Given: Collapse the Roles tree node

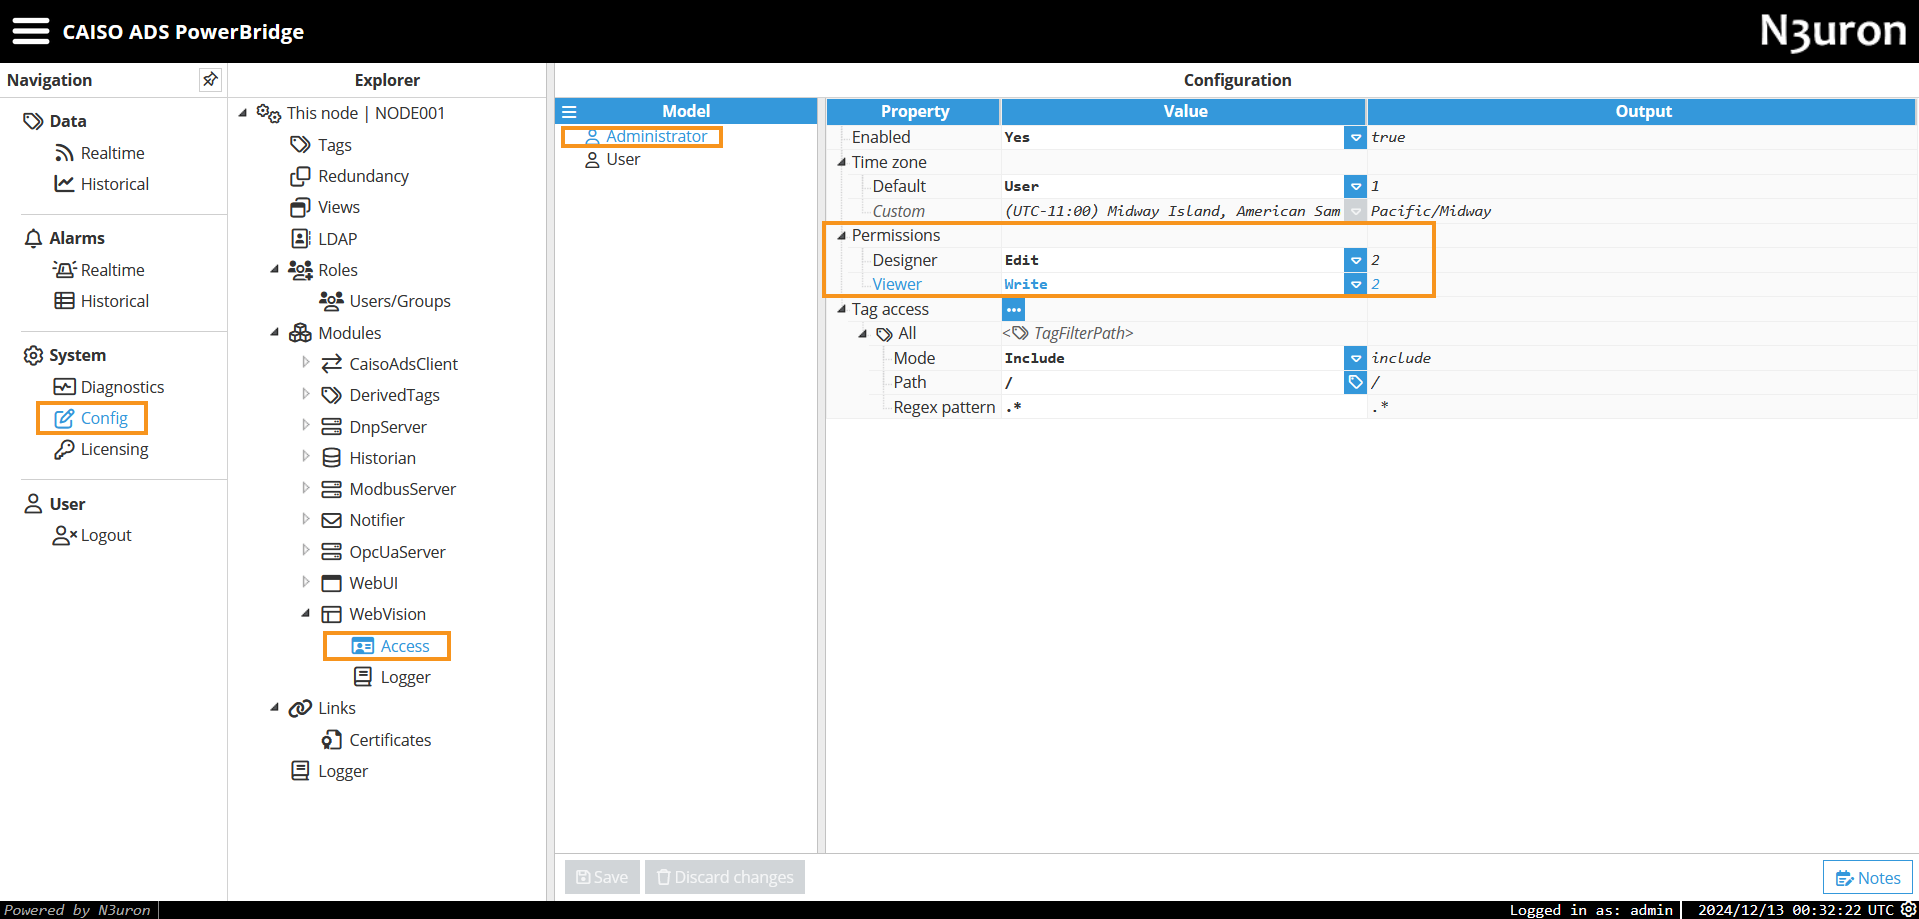Looking at the screenshot, I should pyautogui.click(x=274, y=269).
